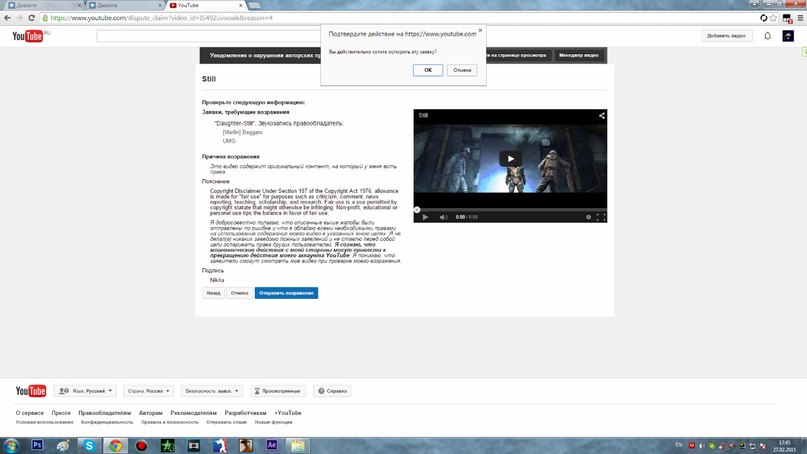
Task: Open the Правообладателям footer link
Action: click(104, 413)
